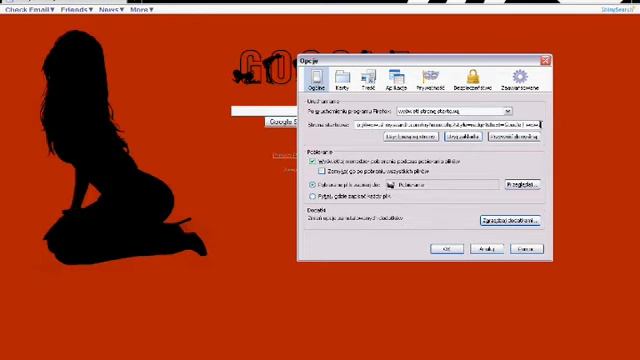Viewport: 640px width, 360px height.
Task: Click the Użyj bieżącej strony button
Action: click(411, 137)
